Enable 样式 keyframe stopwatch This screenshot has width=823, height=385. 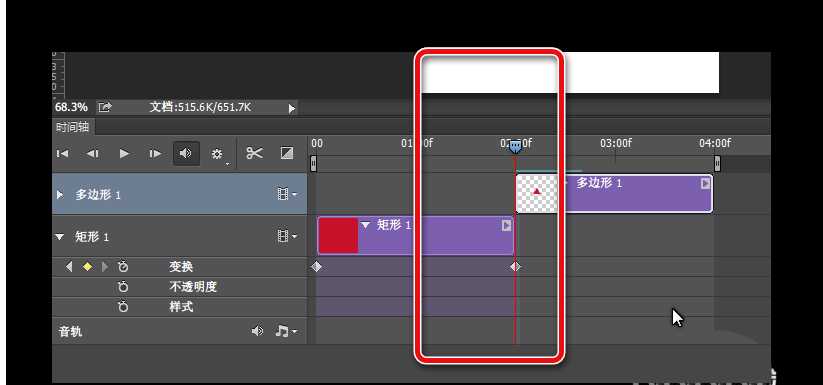click(123, 307)
